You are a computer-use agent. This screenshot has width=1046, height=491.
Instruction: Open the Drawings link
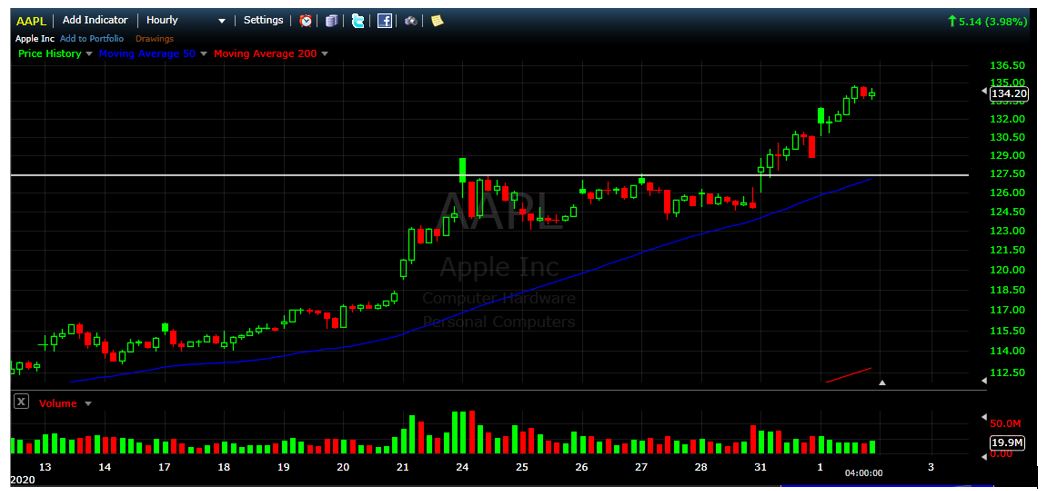click(x=154, y=39)
